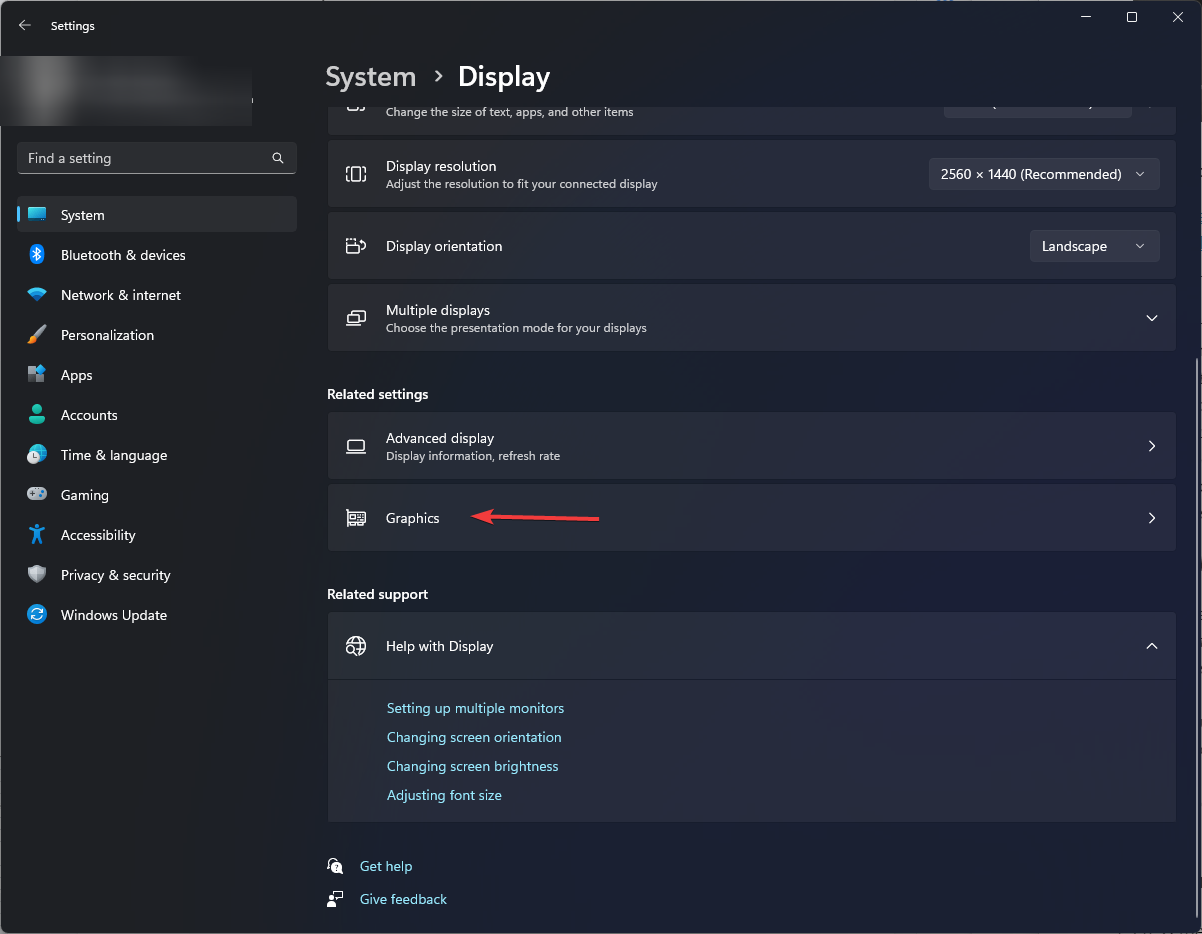Click the Accessibility person icon
The width and height of the screenshot is (1202, 934).
tap(37, 535)
